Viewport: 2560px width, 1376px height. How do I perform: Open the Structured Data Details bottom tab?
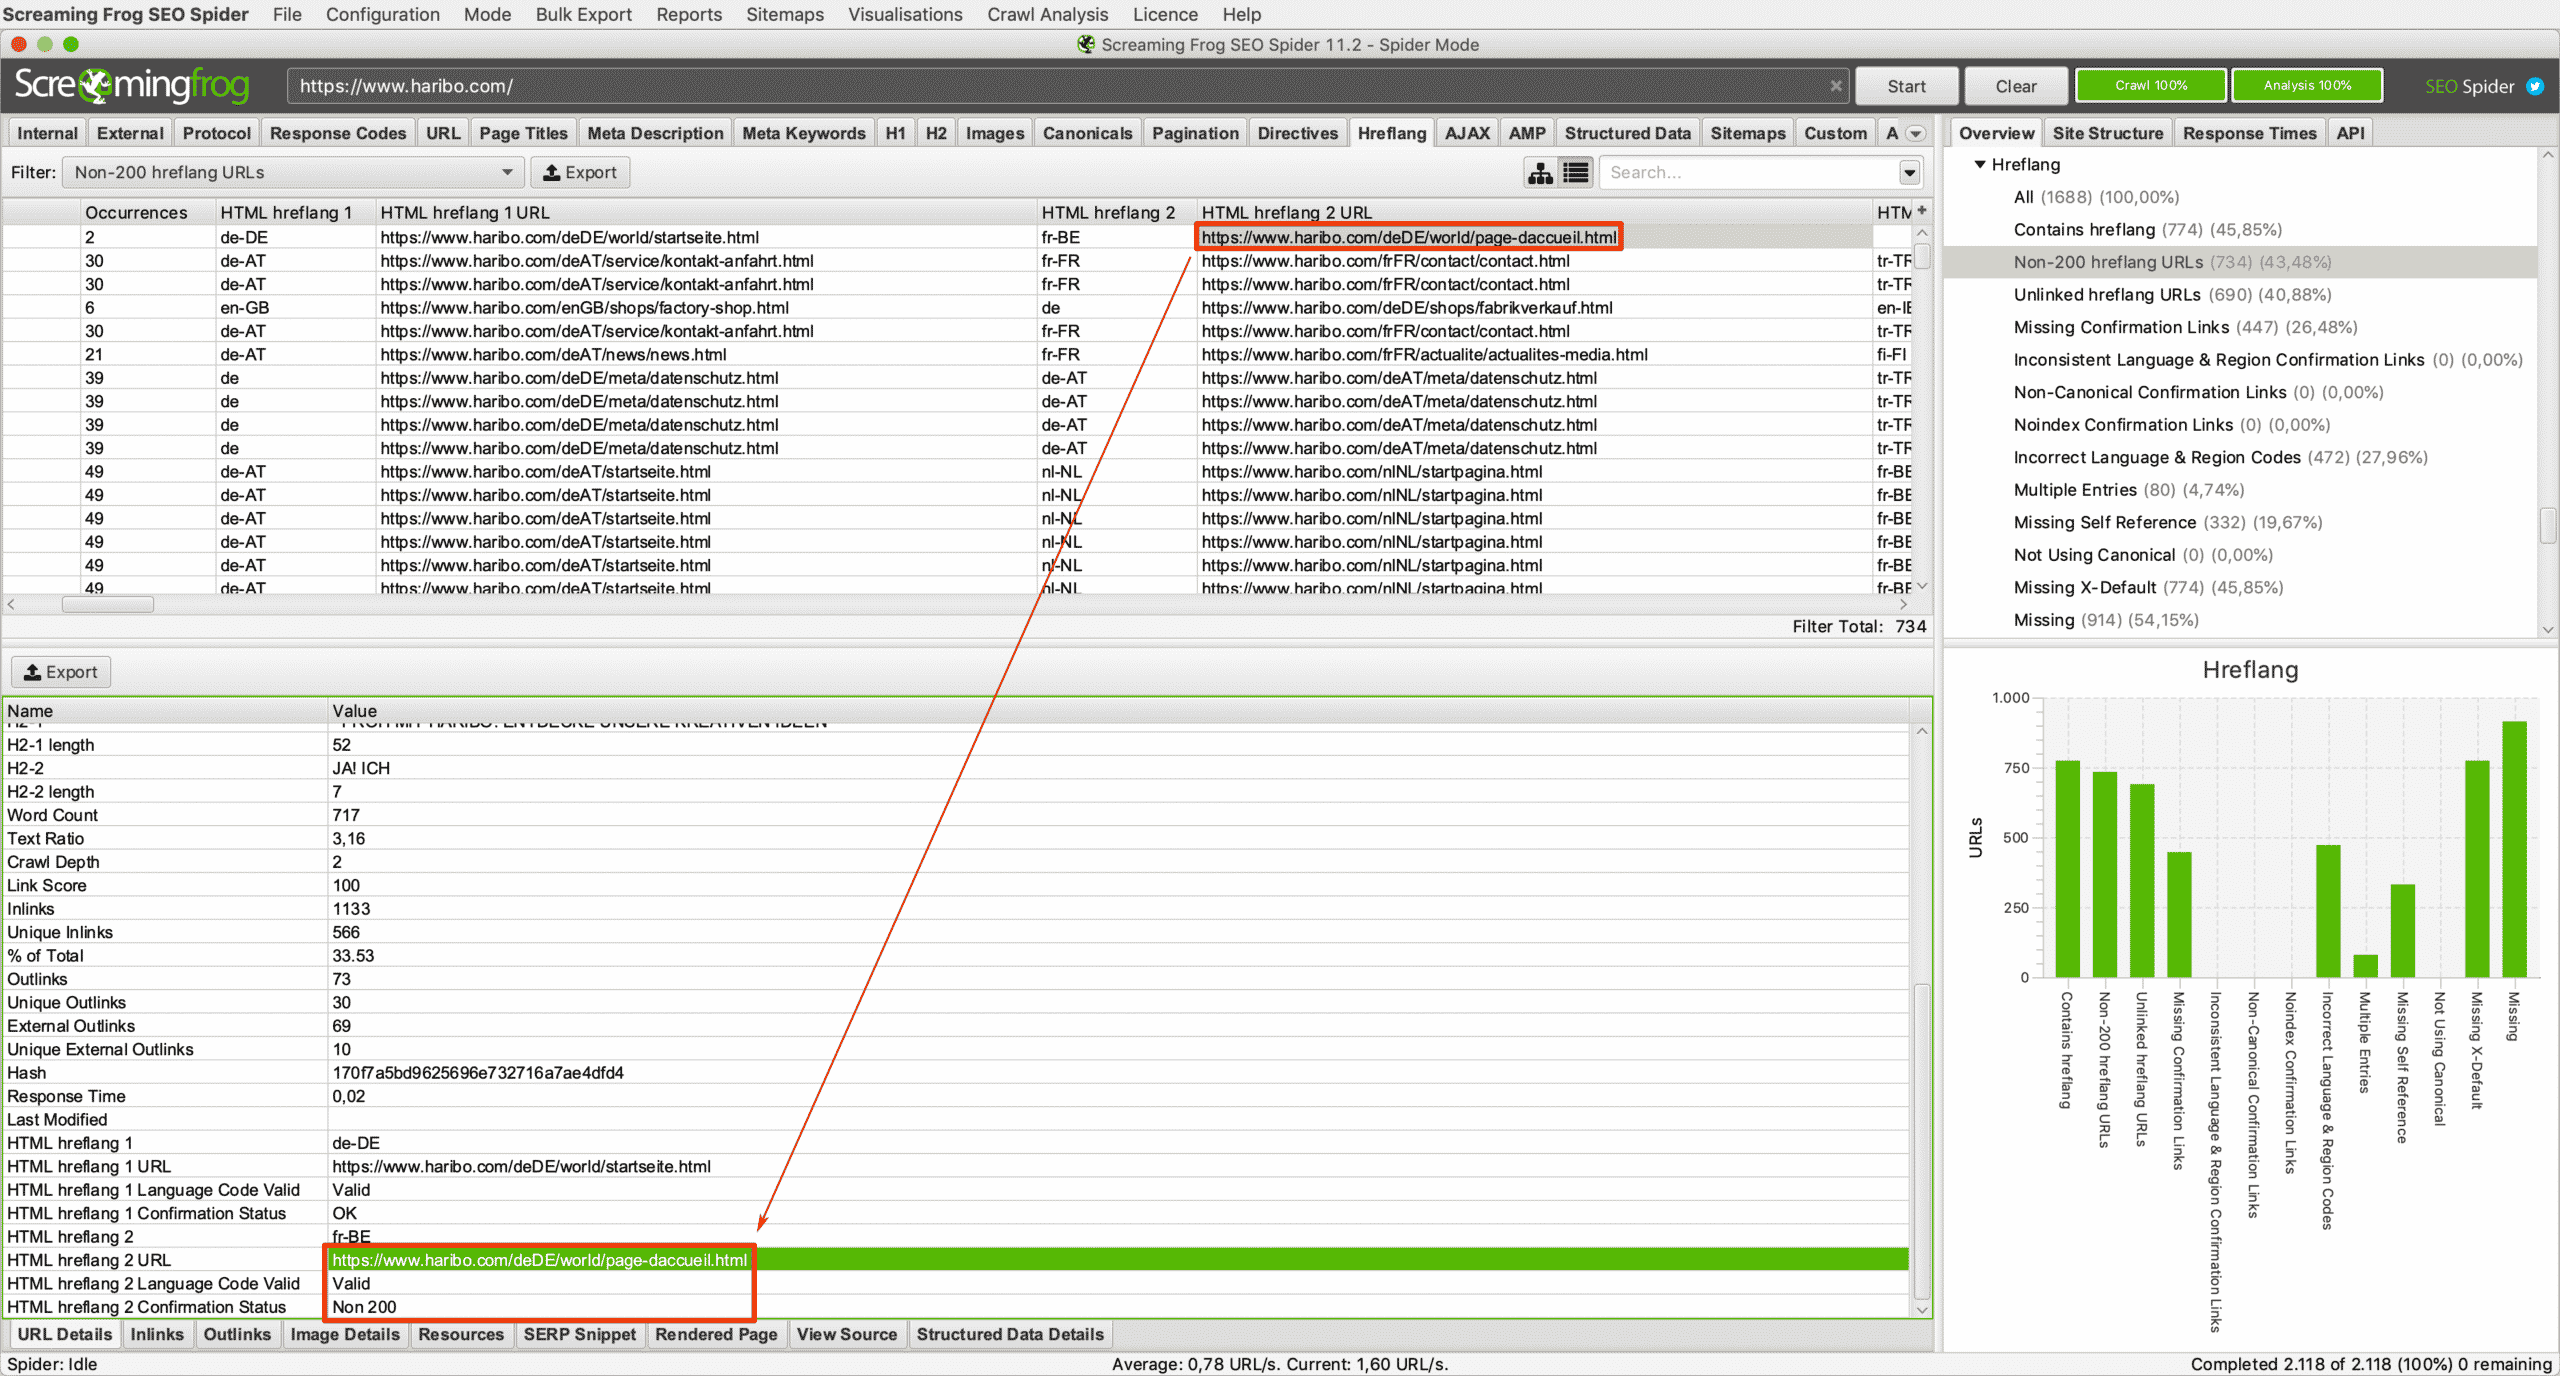pos(1010,1334)
